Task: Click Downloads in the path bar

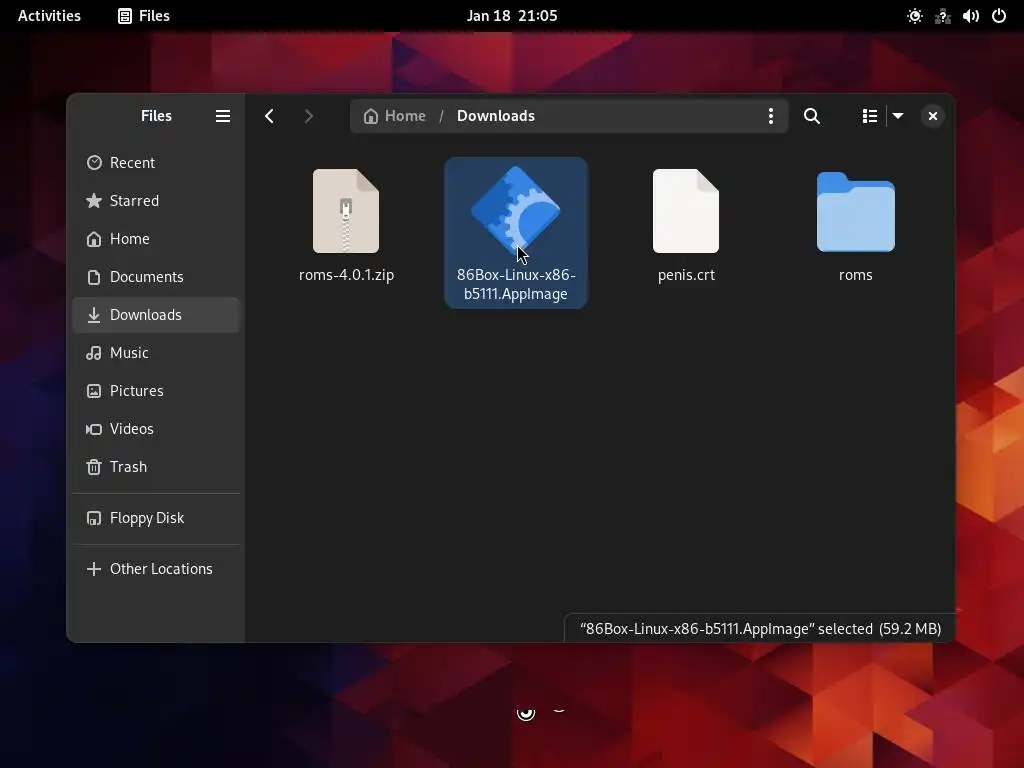Action: [496, 116]
